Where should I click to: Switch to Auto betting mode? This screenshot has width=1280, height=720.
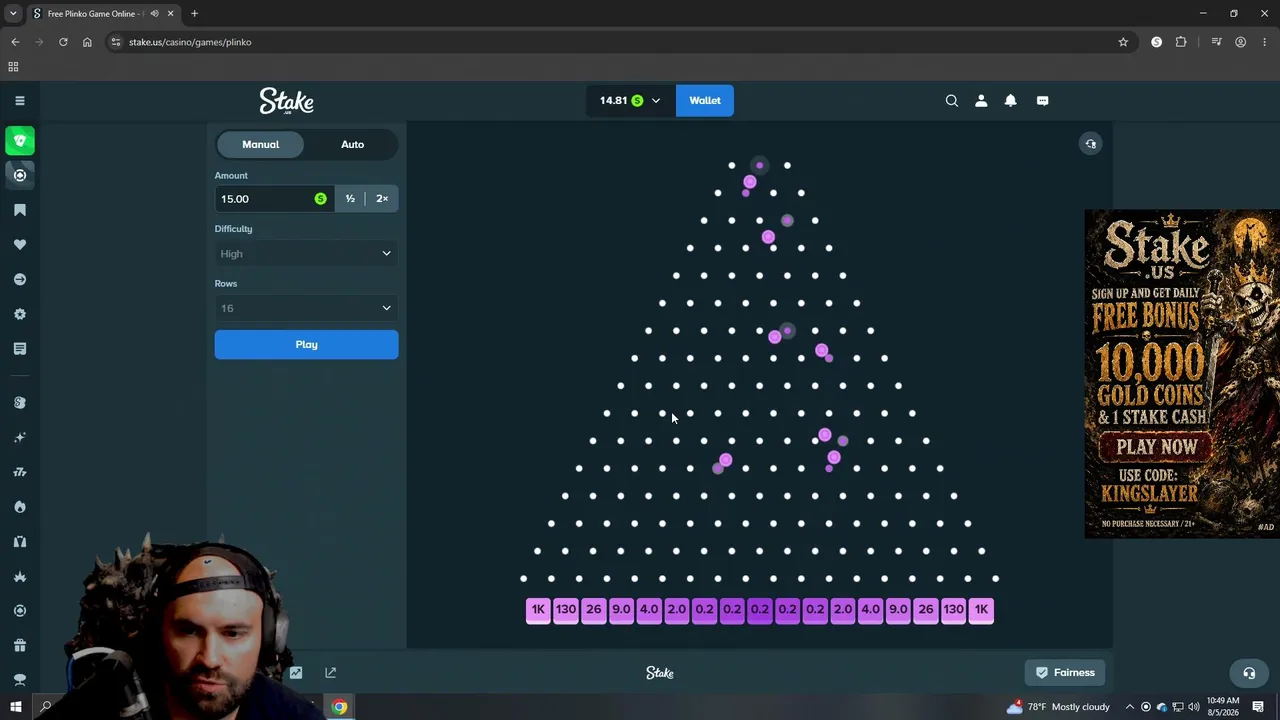tap(352, 144)
